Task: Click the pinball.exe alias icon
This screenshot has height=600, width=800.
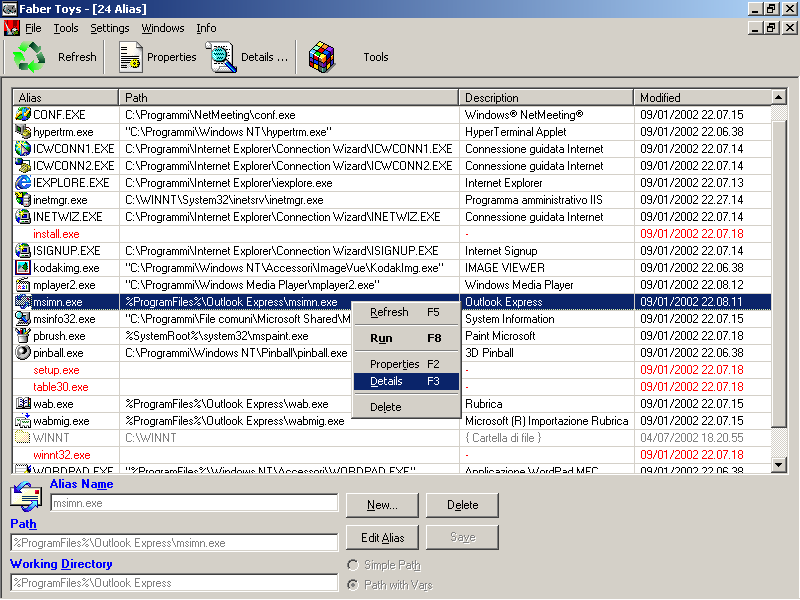Action: [x=24, y=353]
